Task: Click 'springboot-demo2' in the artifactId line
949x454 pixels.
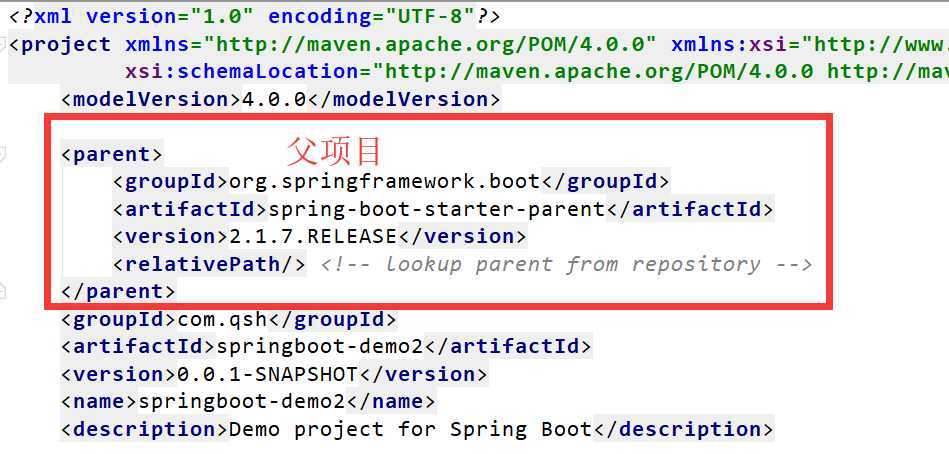Action: 320,346
